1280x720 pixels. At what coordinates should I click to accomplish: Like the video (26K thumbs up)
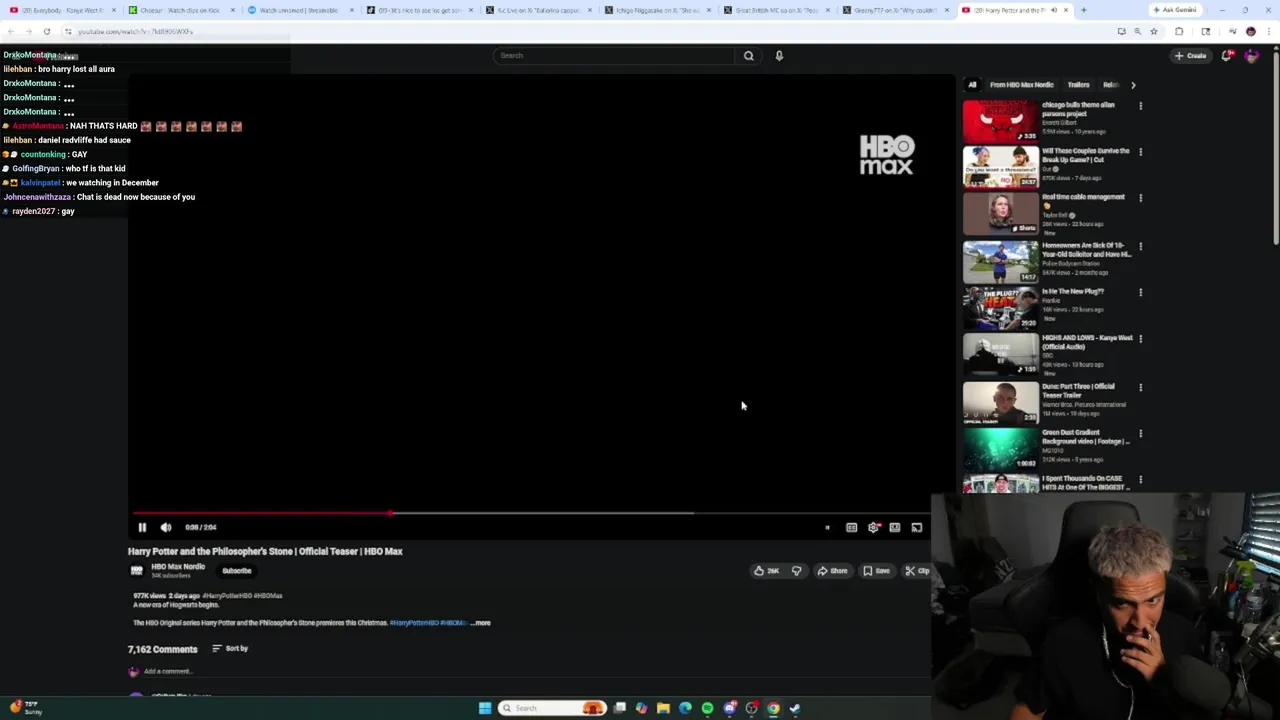(767, 571)
